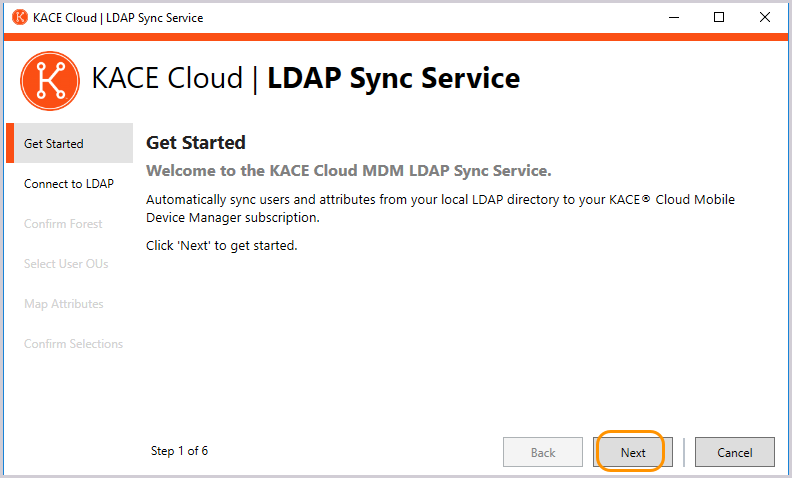Close the LDAP Sync Service window
The width and height of the screenshot is (792, 478).
pos(765,17)
